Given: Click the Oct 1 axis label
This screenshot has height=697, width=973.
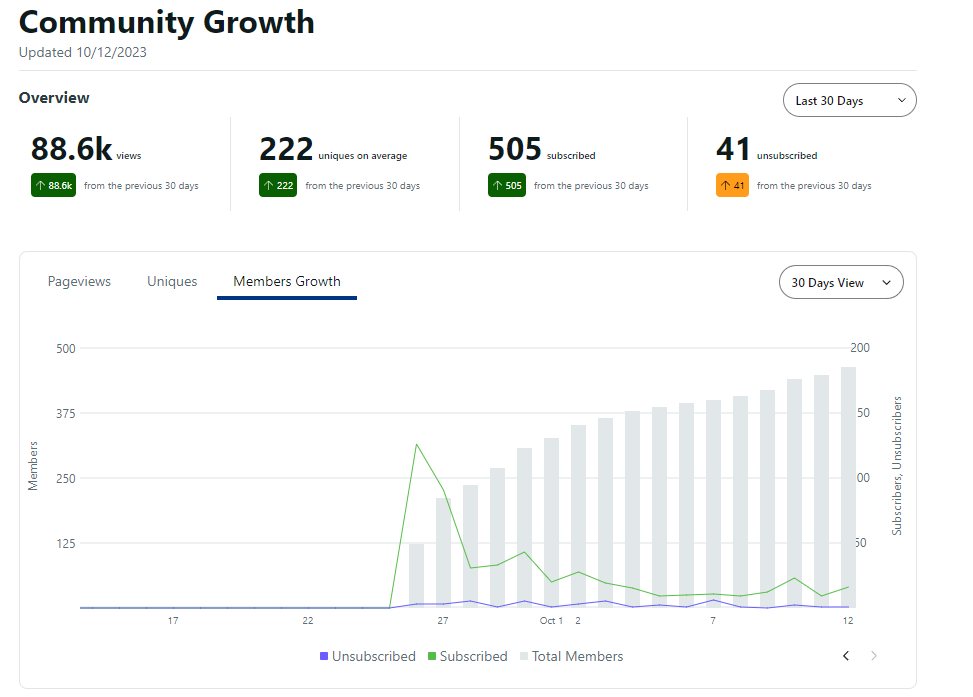Looking at the screenshot, I should tap(551, 621).
